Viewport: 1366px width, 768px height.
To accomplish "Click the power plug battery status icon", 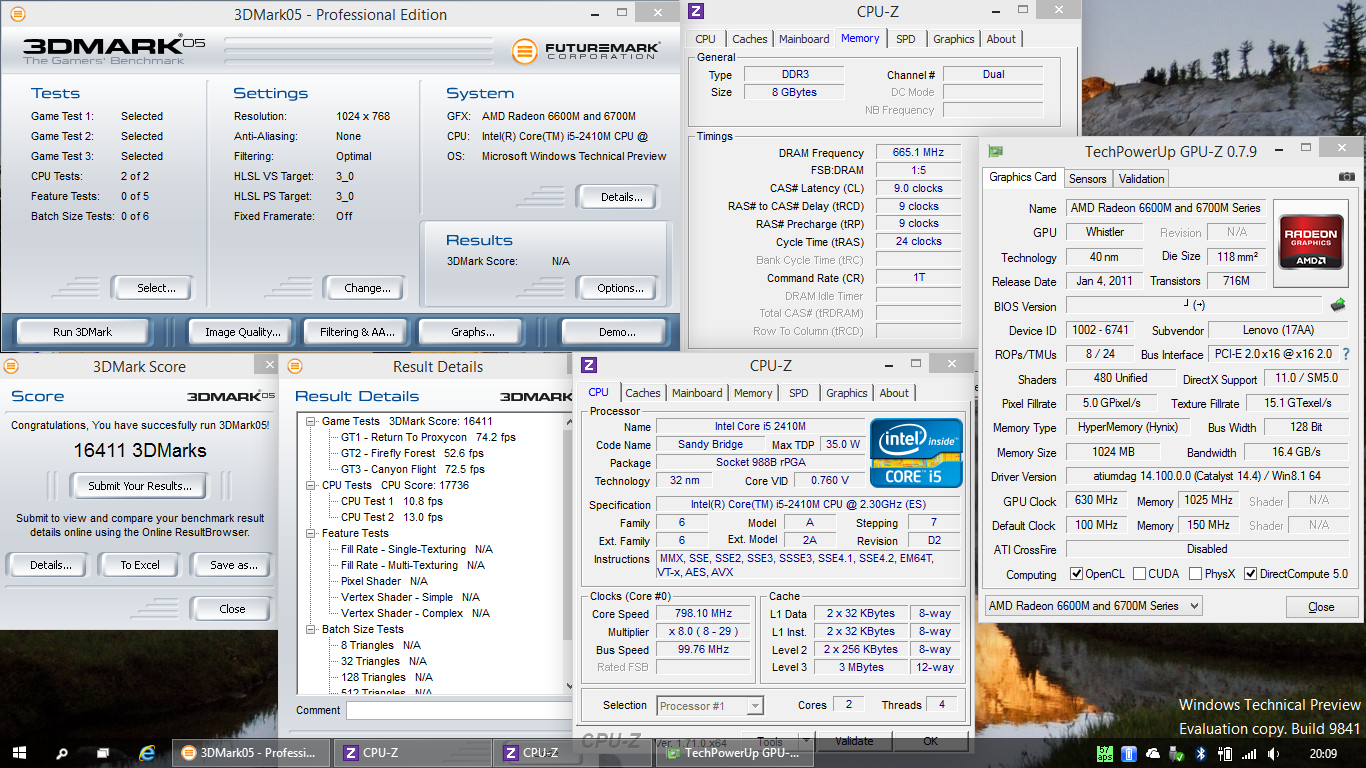I will coord(1226,753).
